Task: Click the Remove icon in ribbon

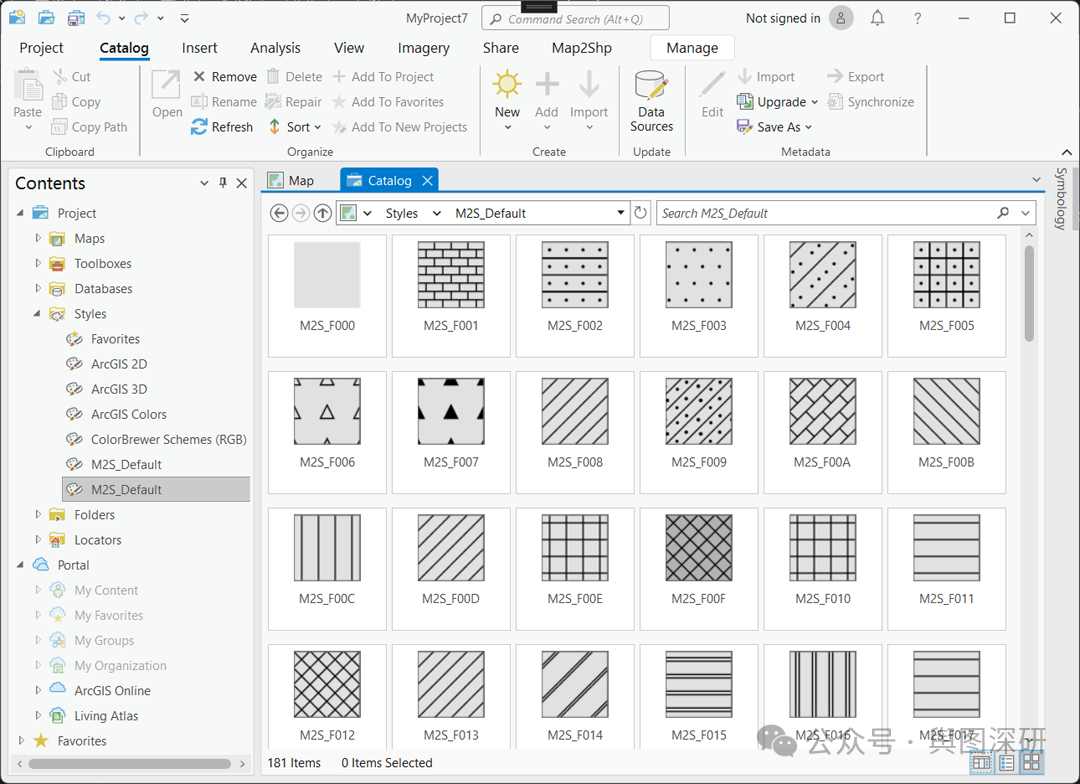Action: [x=199, y=77]
